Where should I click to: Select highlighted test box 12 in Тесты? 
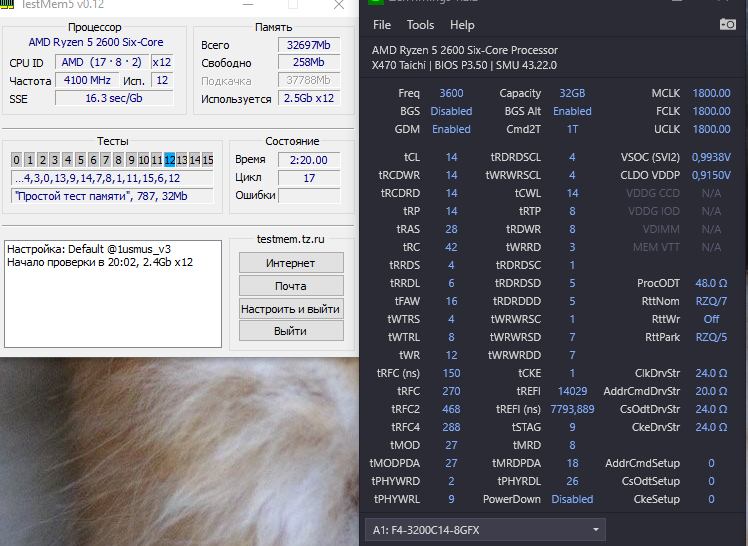[x=169, y=160]
